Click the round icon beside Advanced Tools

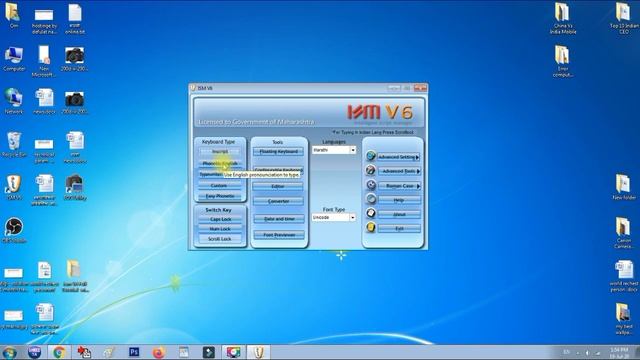[371, 170]
